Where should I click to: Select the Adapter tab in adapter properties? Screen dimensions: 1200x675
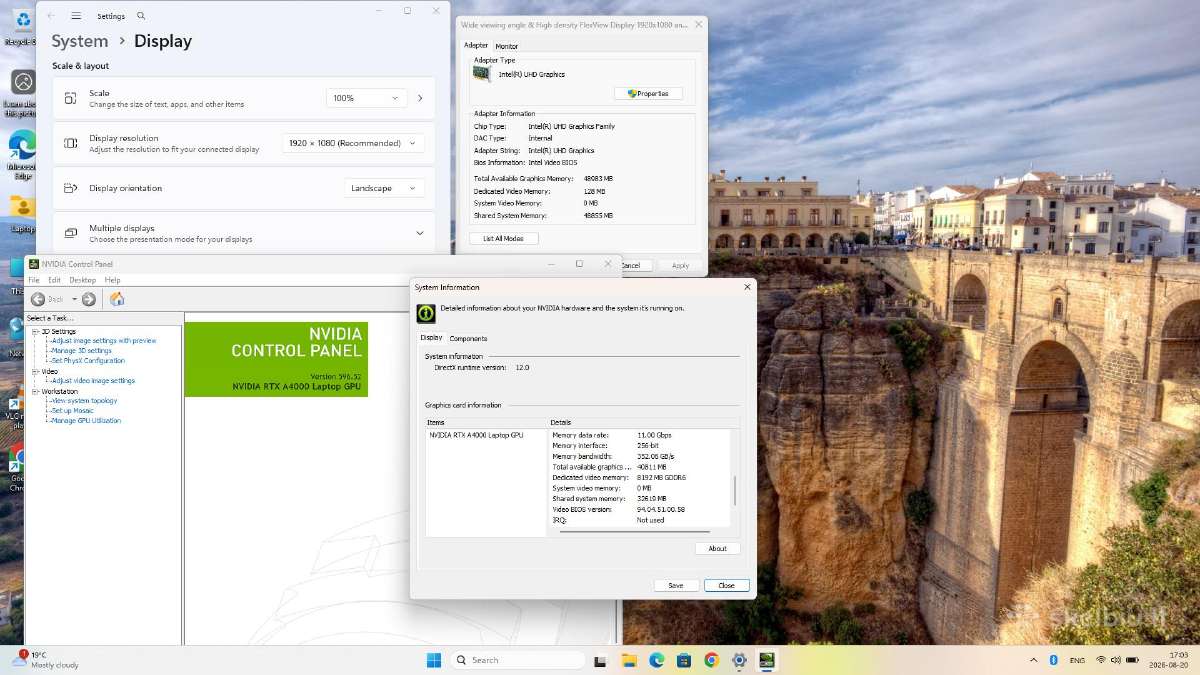pos(476,45)
